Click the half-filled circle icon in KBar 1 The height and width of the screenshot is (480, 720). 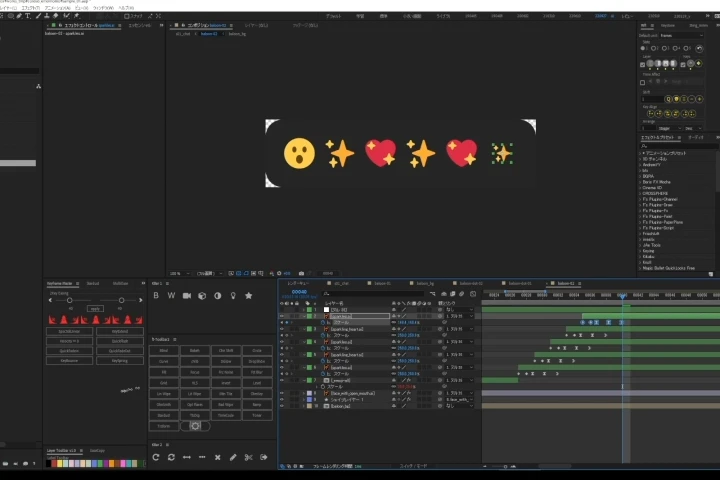(x=218, y=296)
